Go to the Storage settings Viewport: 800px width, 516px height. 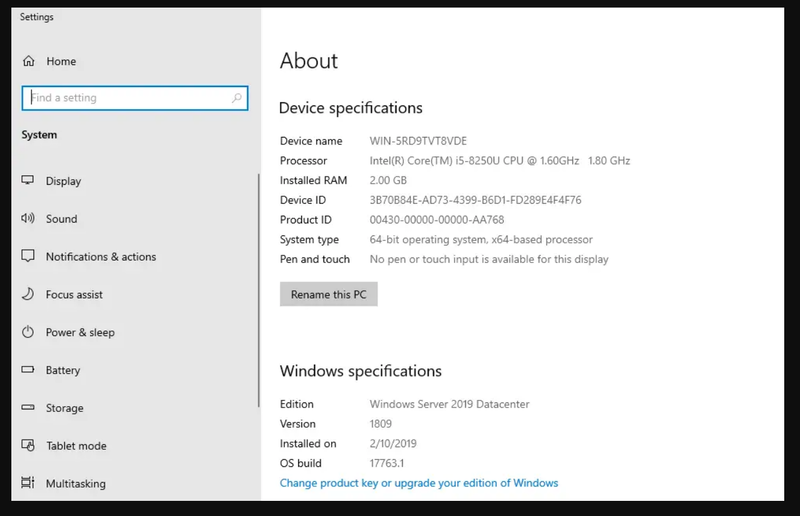coord(64,408)
